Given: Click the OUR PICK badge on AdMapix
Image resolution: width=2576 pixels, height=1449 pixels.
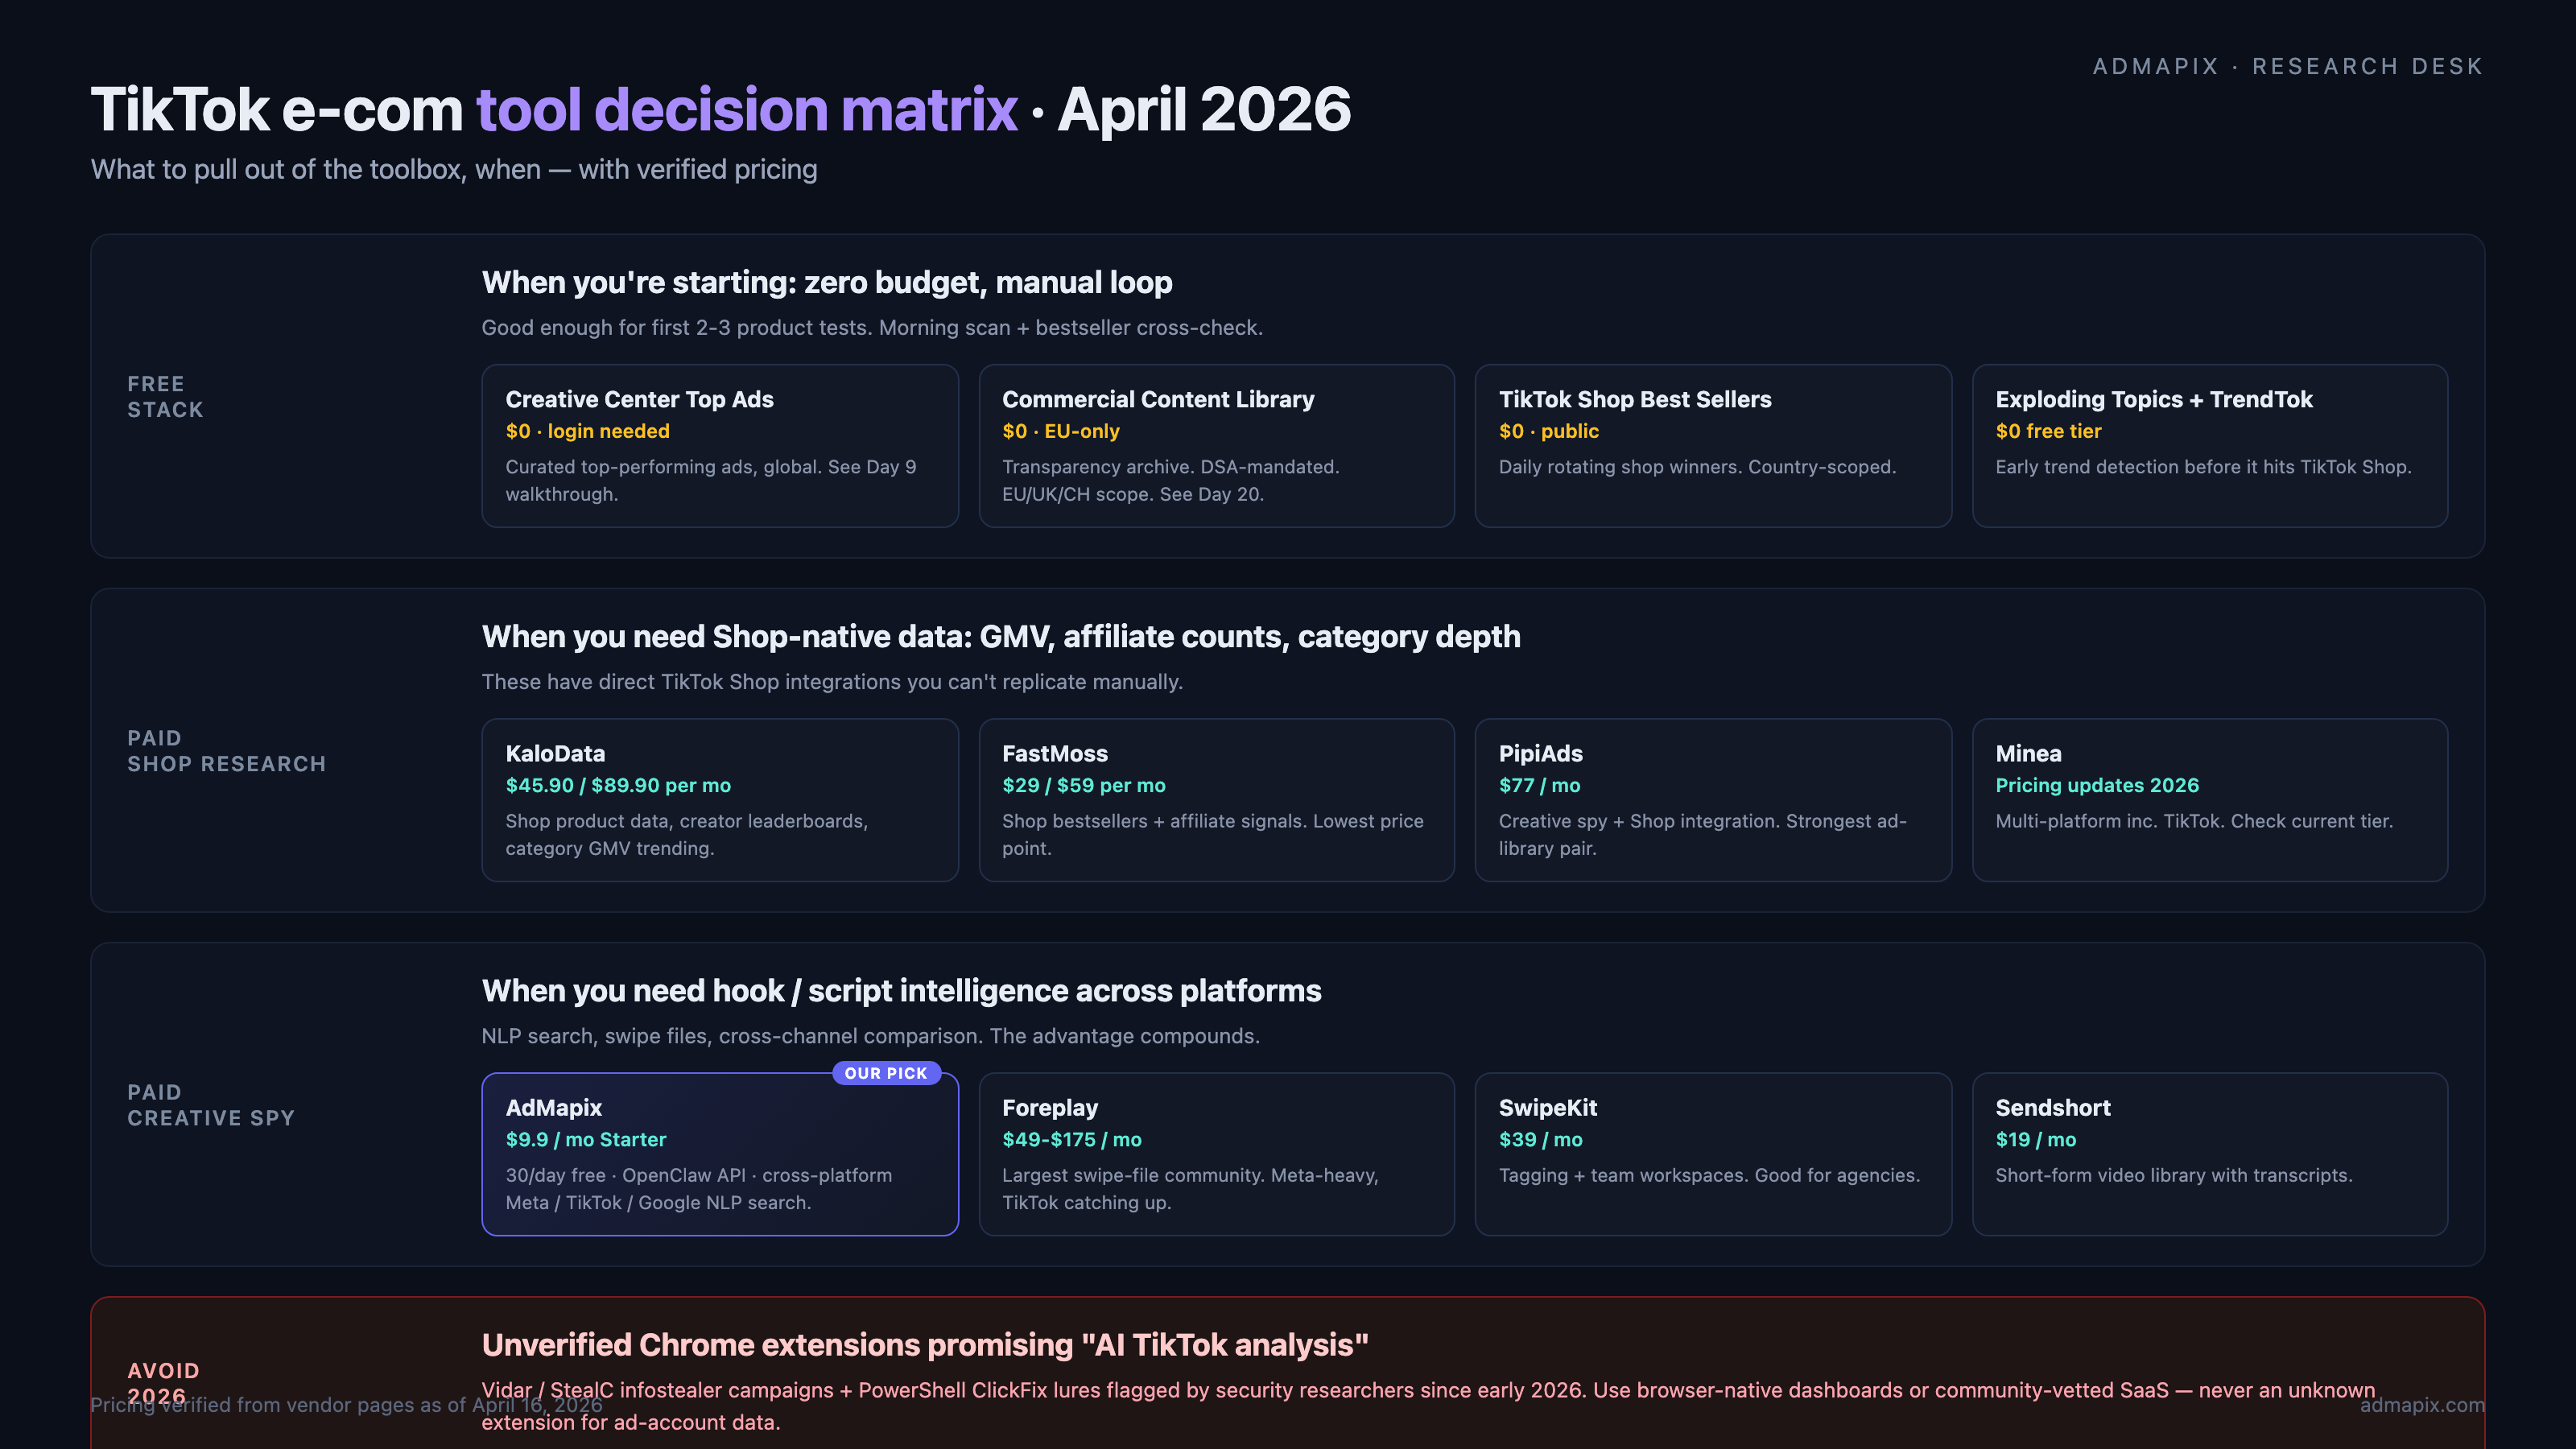Looking at the screenshot, I should pos(885,1072).
